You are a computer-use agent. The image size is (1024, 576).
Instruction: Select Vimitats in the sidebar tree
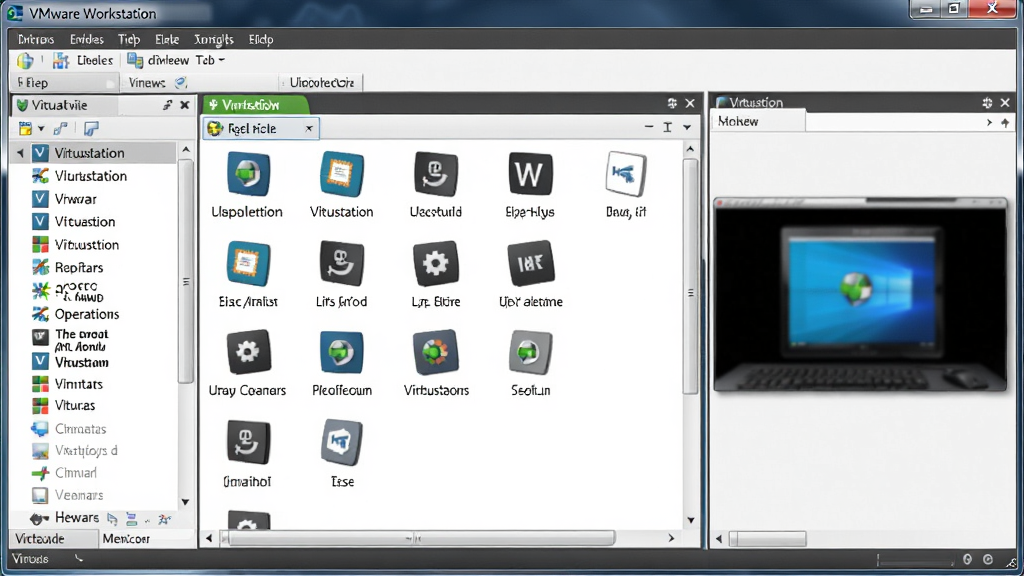pos(79,384)
